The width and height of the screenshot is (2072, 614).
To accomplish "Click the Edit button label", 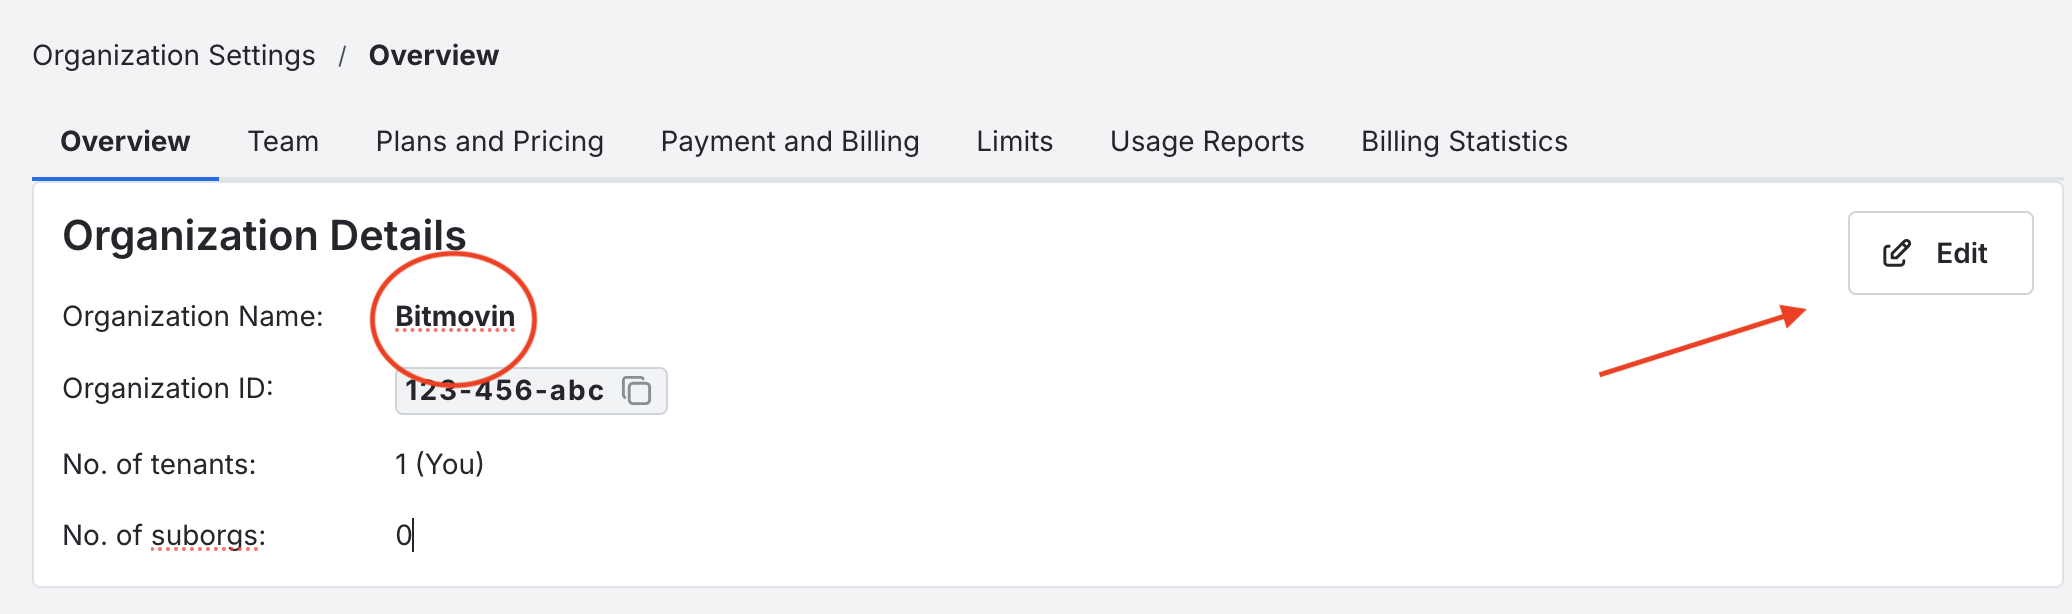I will point(1962,253).
